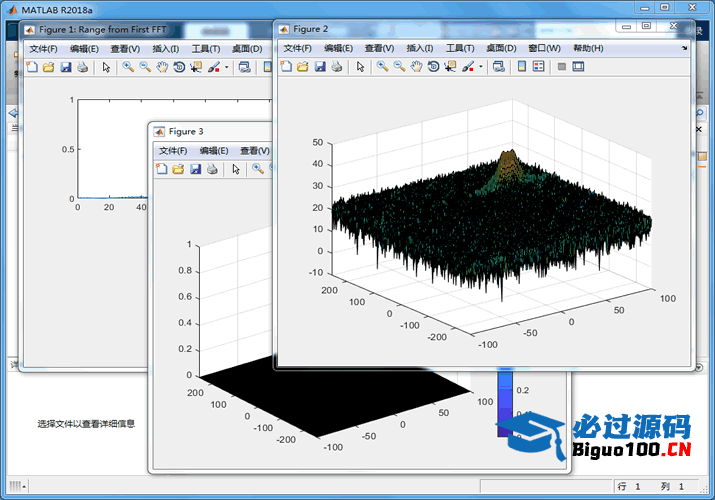Pick the Data Cursor tool in Figure 2
Viewport: 715px width, 500px height.
point(449,67)
